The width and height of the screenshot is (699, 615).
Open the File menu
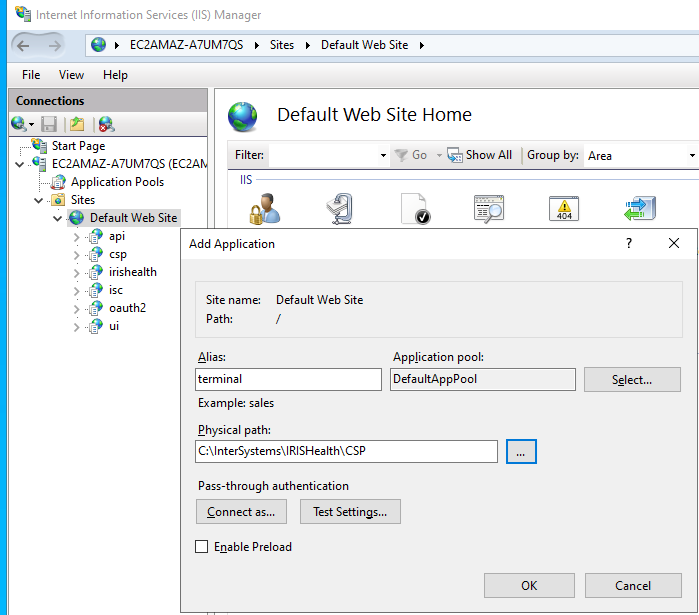[31, 75]
